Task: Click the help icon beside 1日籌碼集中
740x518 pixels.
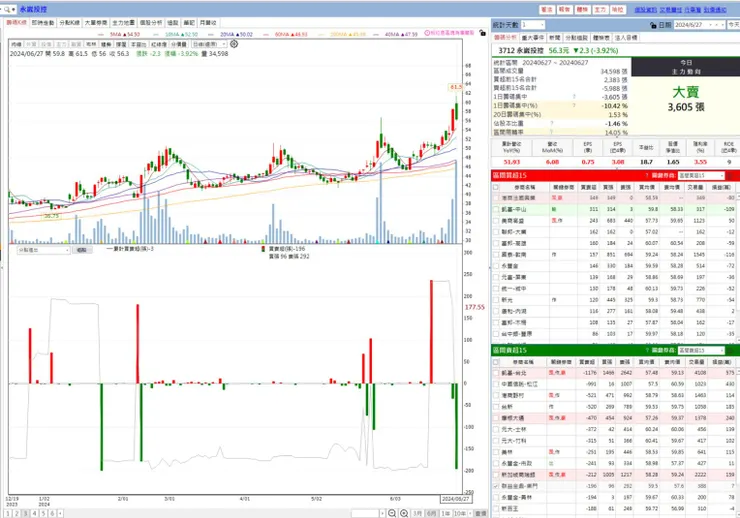Action: (x=574, y=97)
